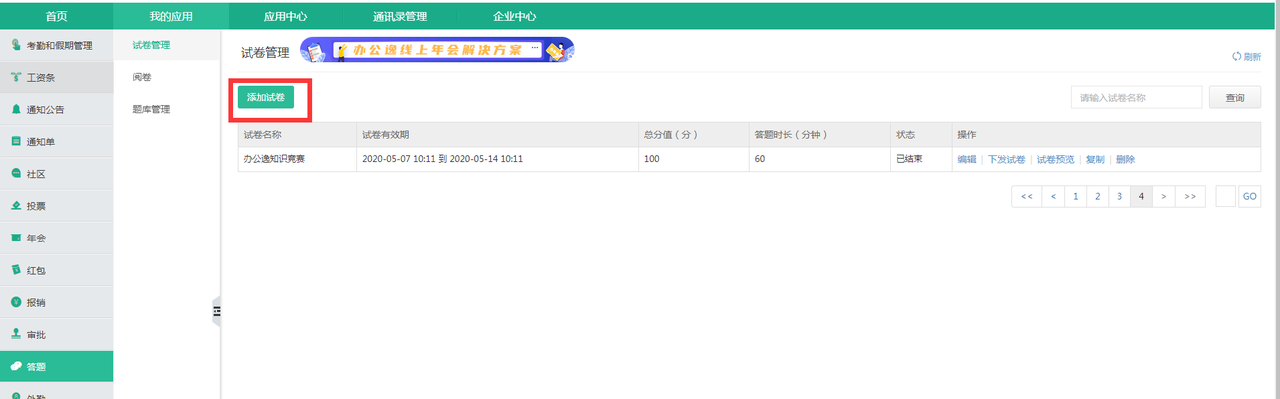Click the 通知单 sidebar icon
Image resolution: width=1280 pixels, height=399 pixels.
[16, 141]
